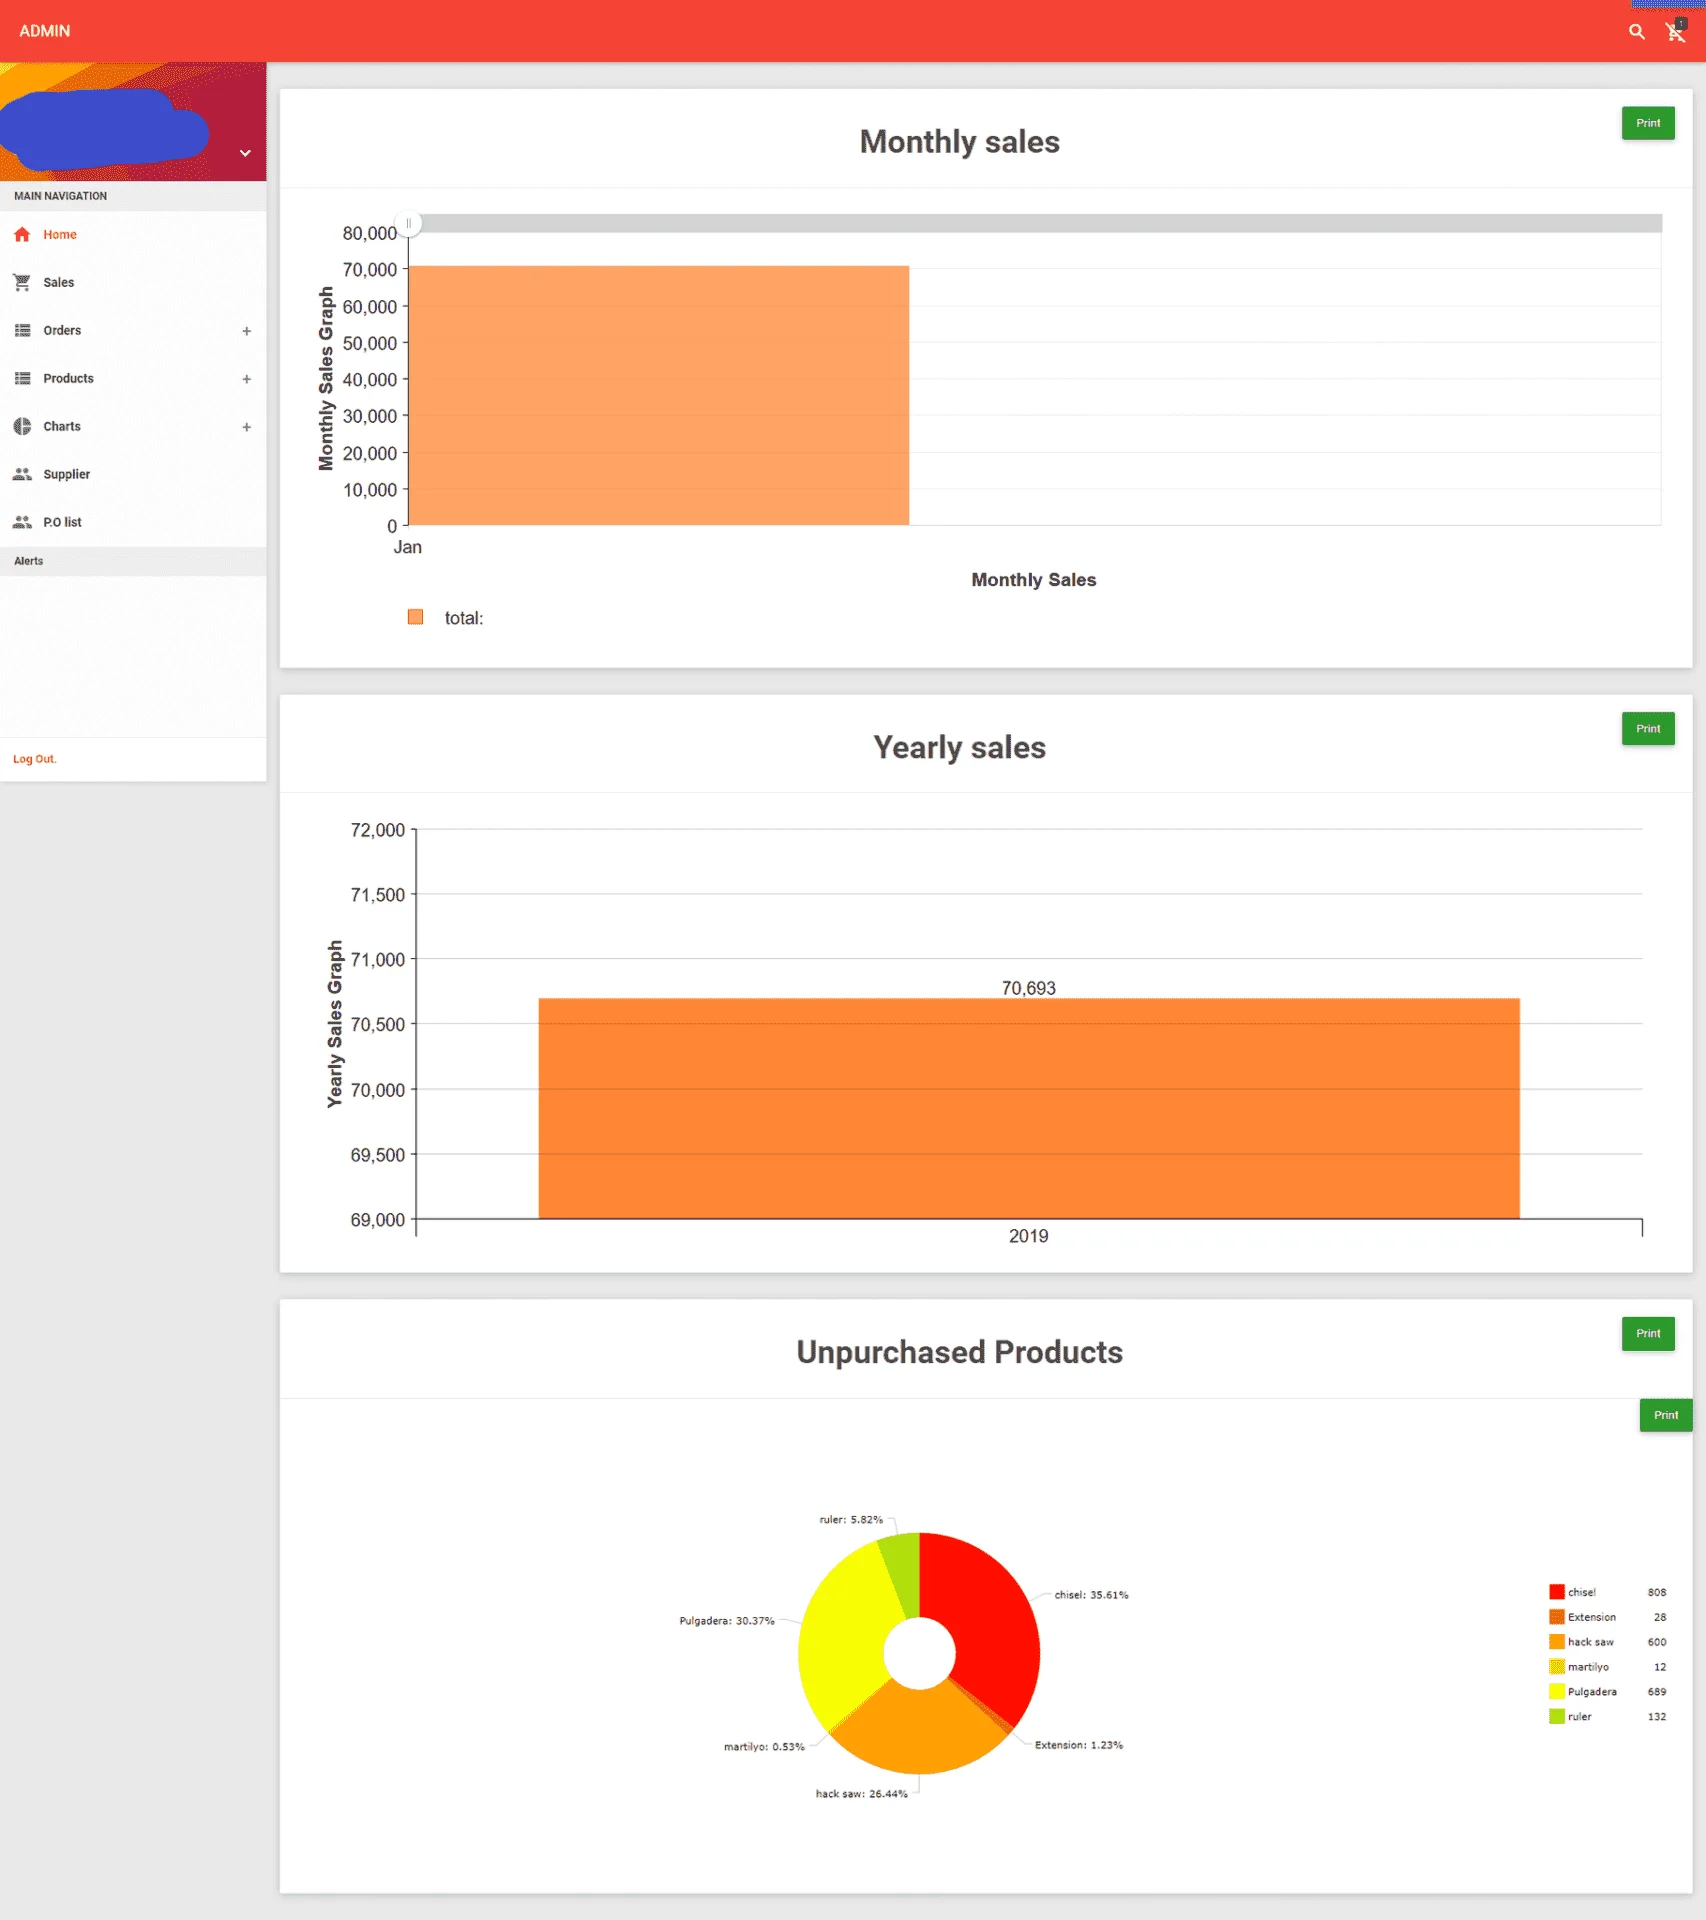
Task: Expand the Orders submenu plus
Action: (246, 331)
